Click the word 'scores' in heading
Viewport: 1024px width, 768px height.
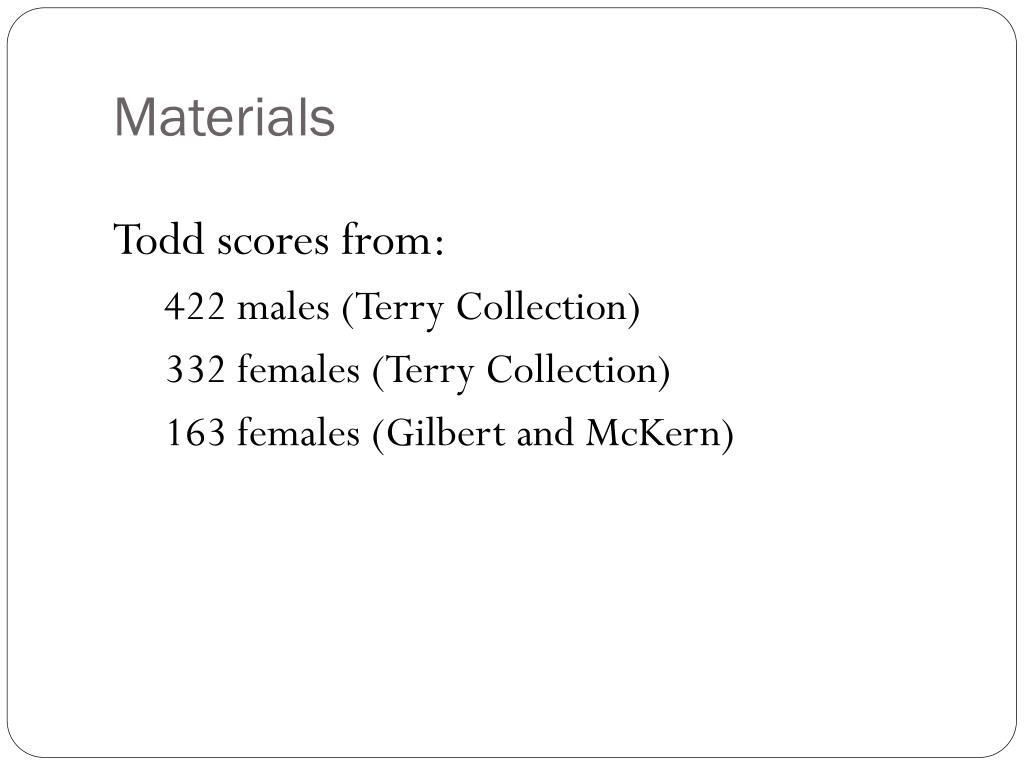click(272, 242)
